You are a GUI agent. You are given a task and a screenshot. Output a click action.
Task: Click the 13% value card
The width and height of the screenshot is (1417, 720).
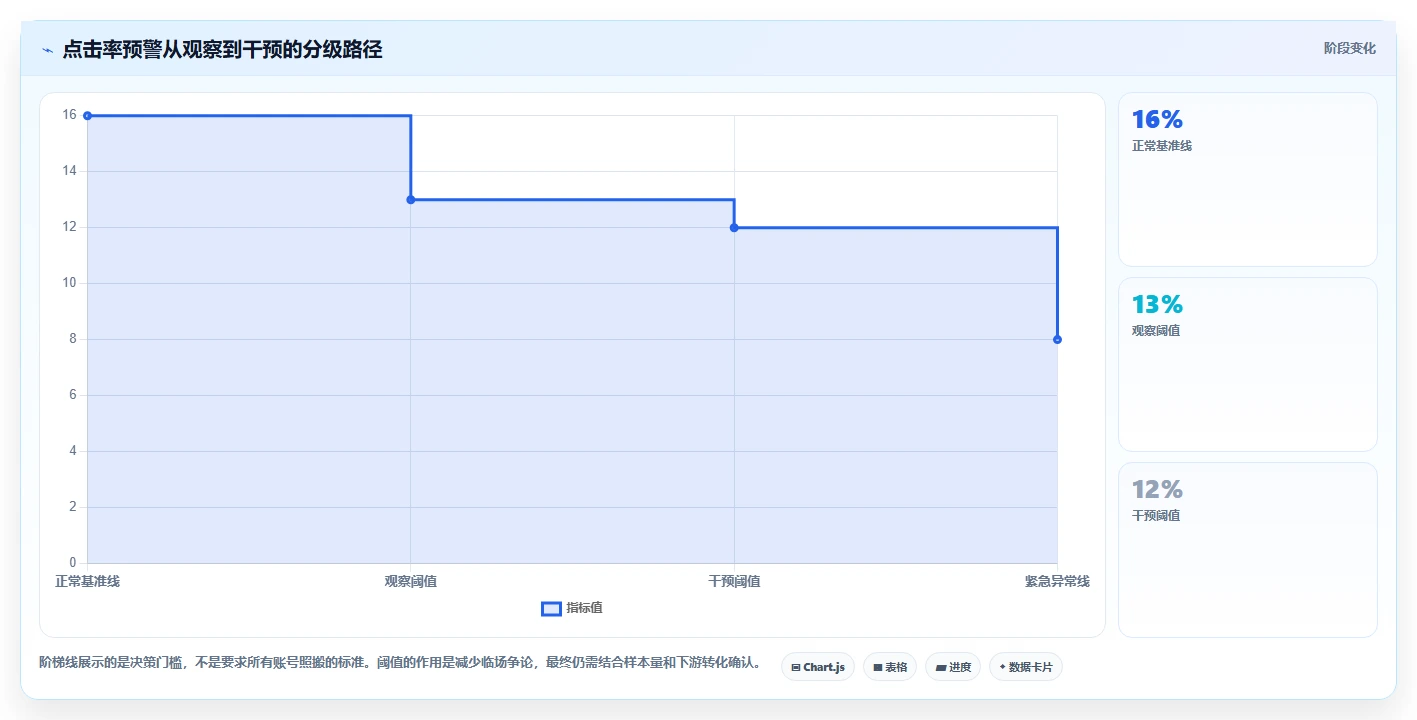pos(1247,365)
